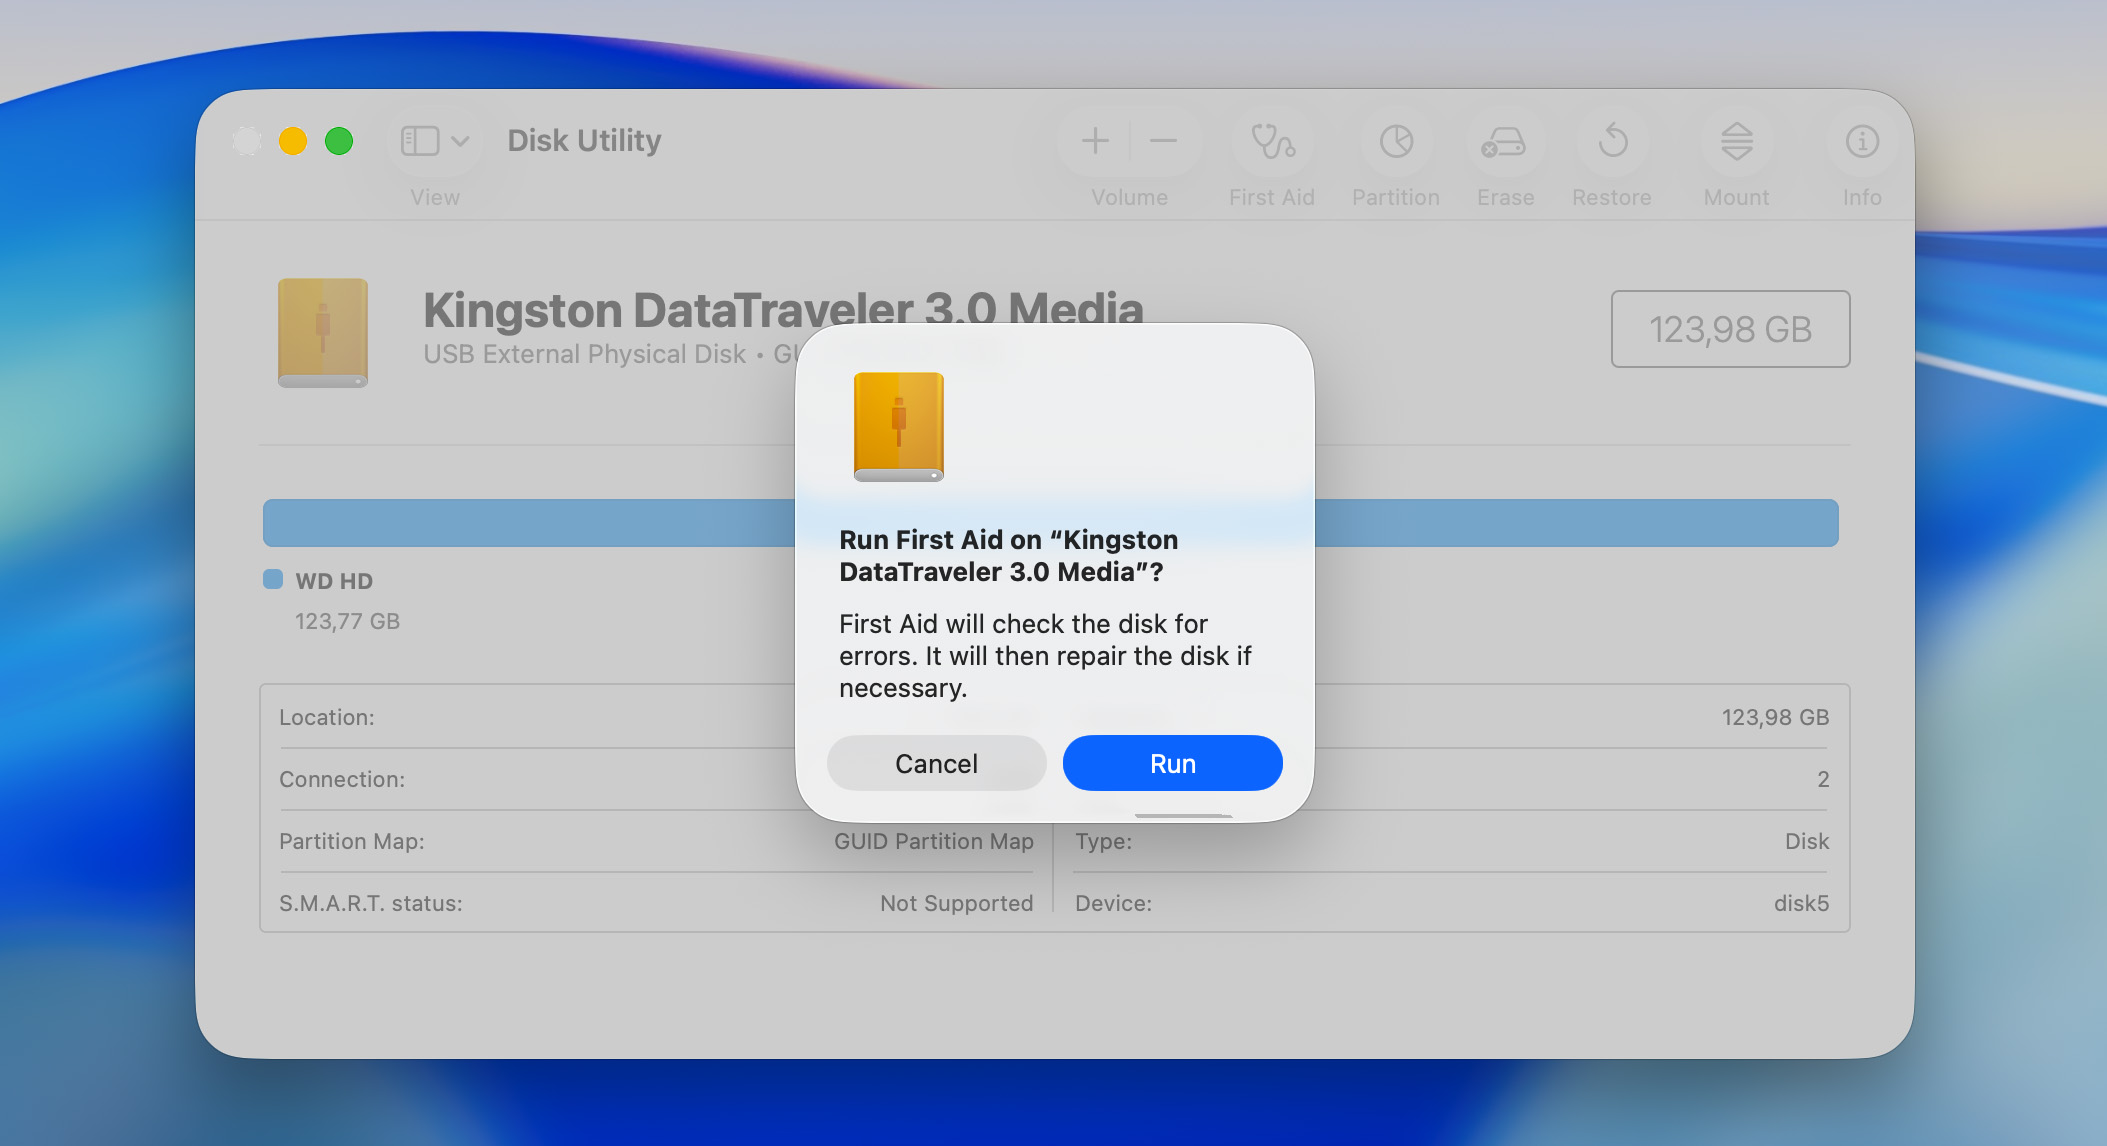
Task: Cancel the First Aid dialog
Action: (936, 763)
